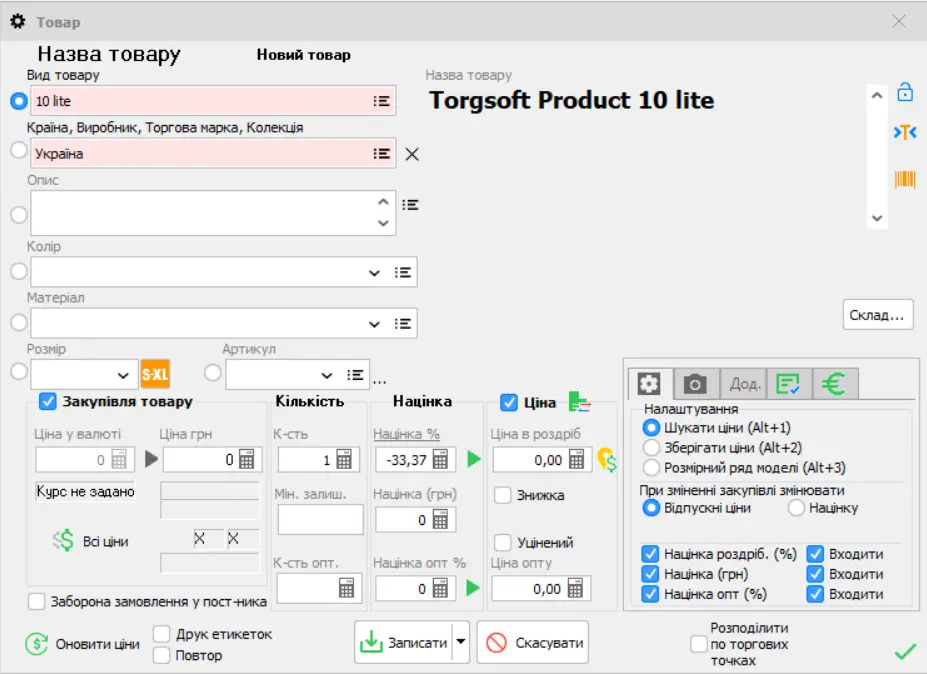Select the Зберігати ціни (Alt+2) radio button
This screenshot has height=674, width=927.
point(650,447)
